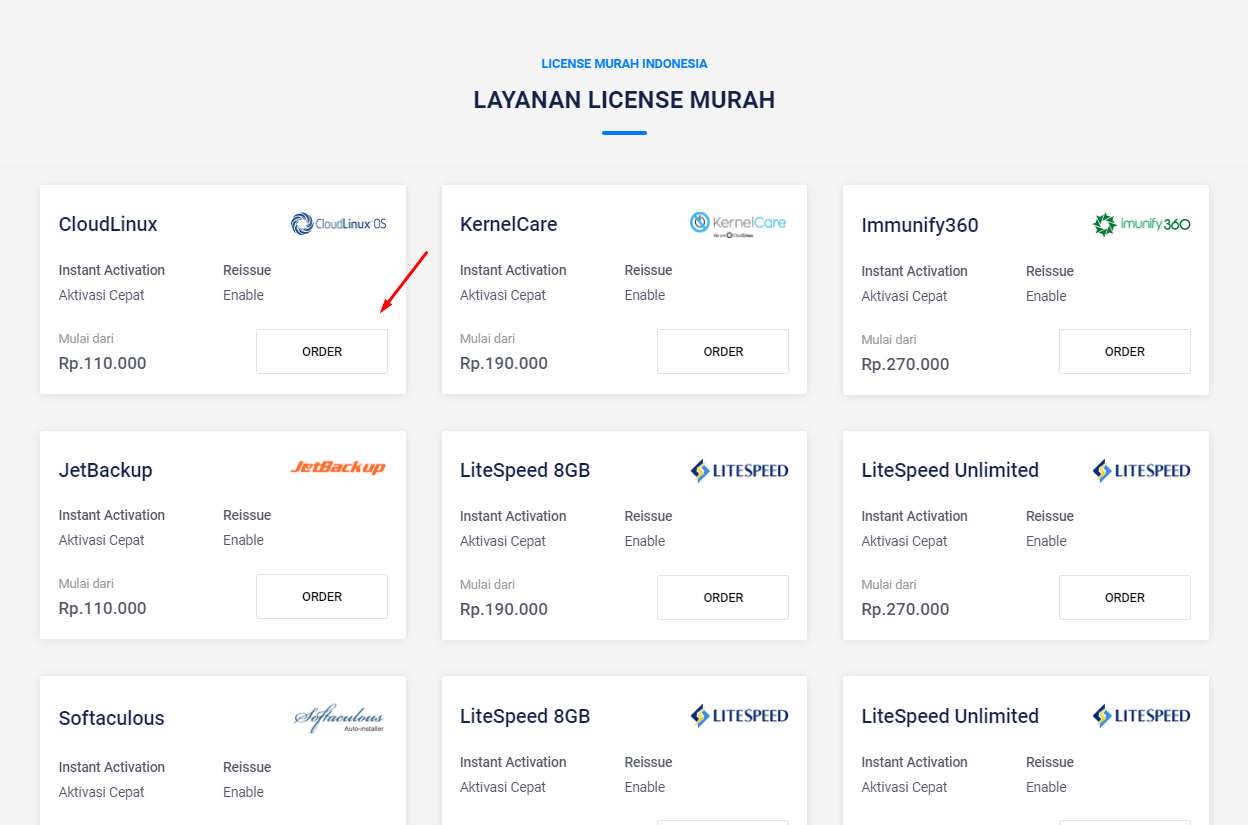Click the orange JetBackup logo
Viewport: 1248px width, 825px height.
[338, 468]
